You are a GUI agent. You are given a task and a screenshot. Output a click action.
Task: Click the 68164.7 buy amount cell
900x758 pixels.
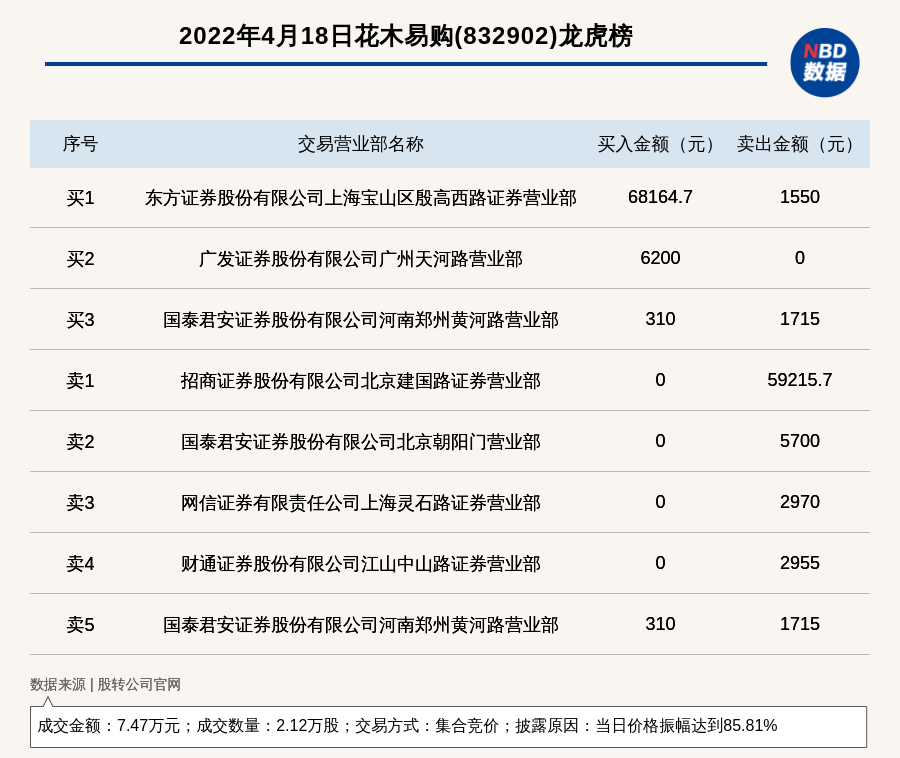point(660,197)
